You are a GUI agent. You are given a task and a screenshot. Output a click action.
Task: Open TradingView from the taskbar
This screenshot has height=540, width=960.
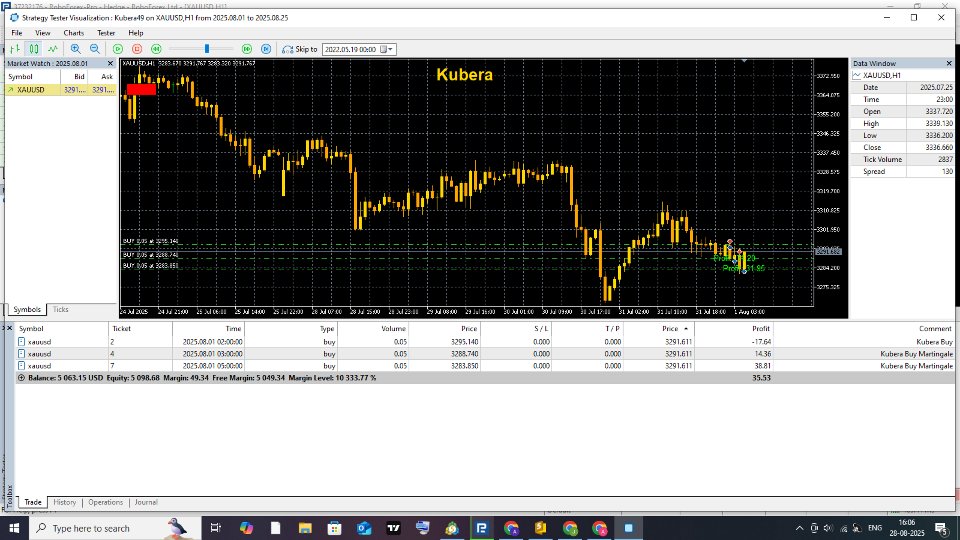coord(393,528)
